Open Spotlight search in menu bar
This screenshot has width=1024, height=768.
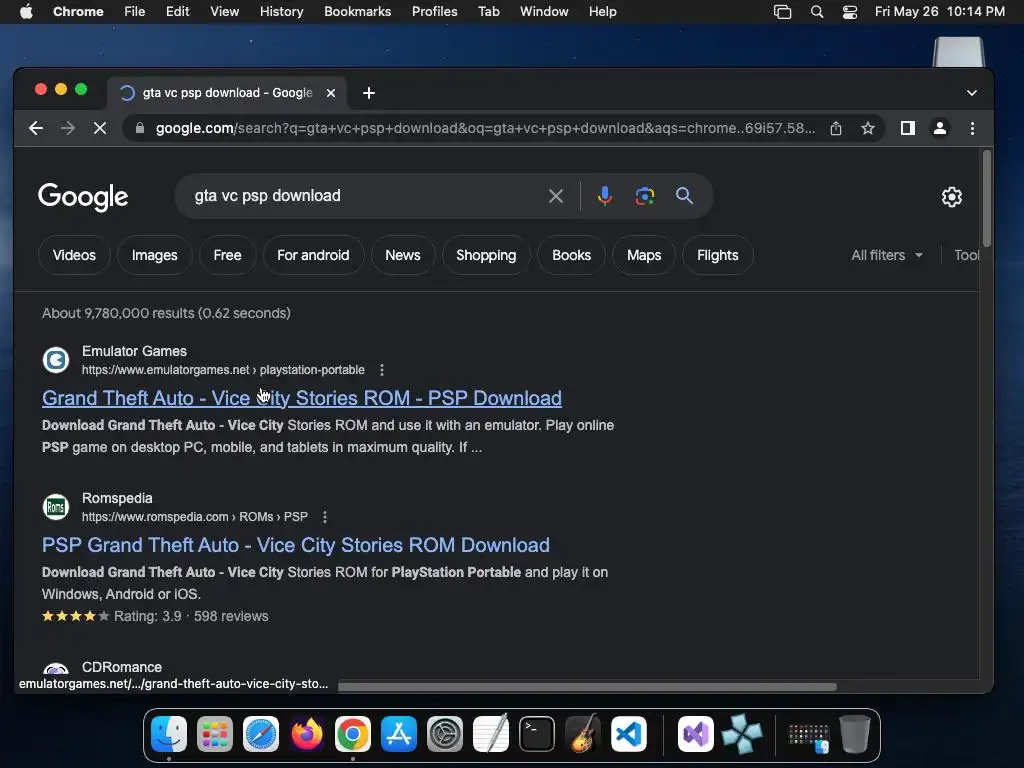(817, 12)
